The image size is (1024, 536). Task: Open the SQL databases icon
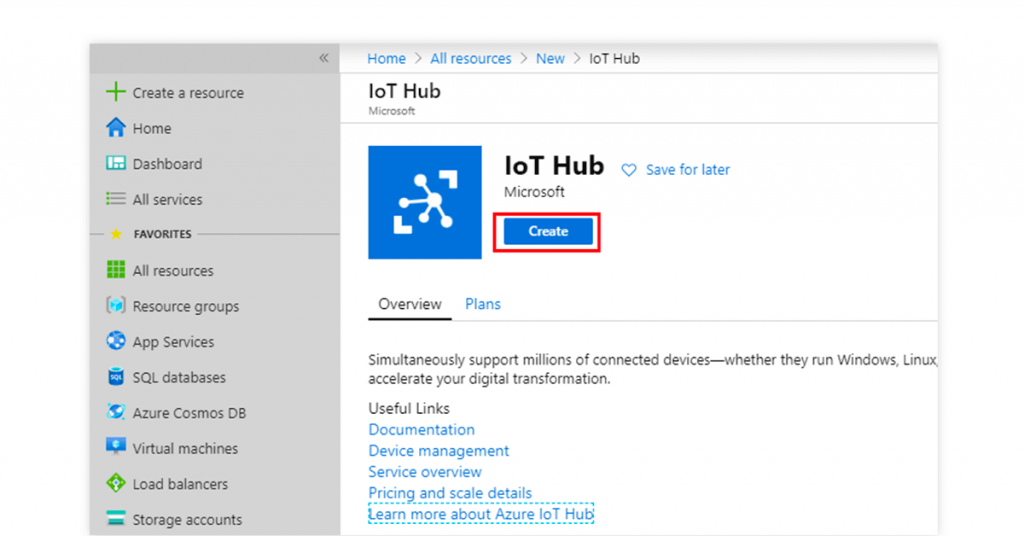coord(116,377)
